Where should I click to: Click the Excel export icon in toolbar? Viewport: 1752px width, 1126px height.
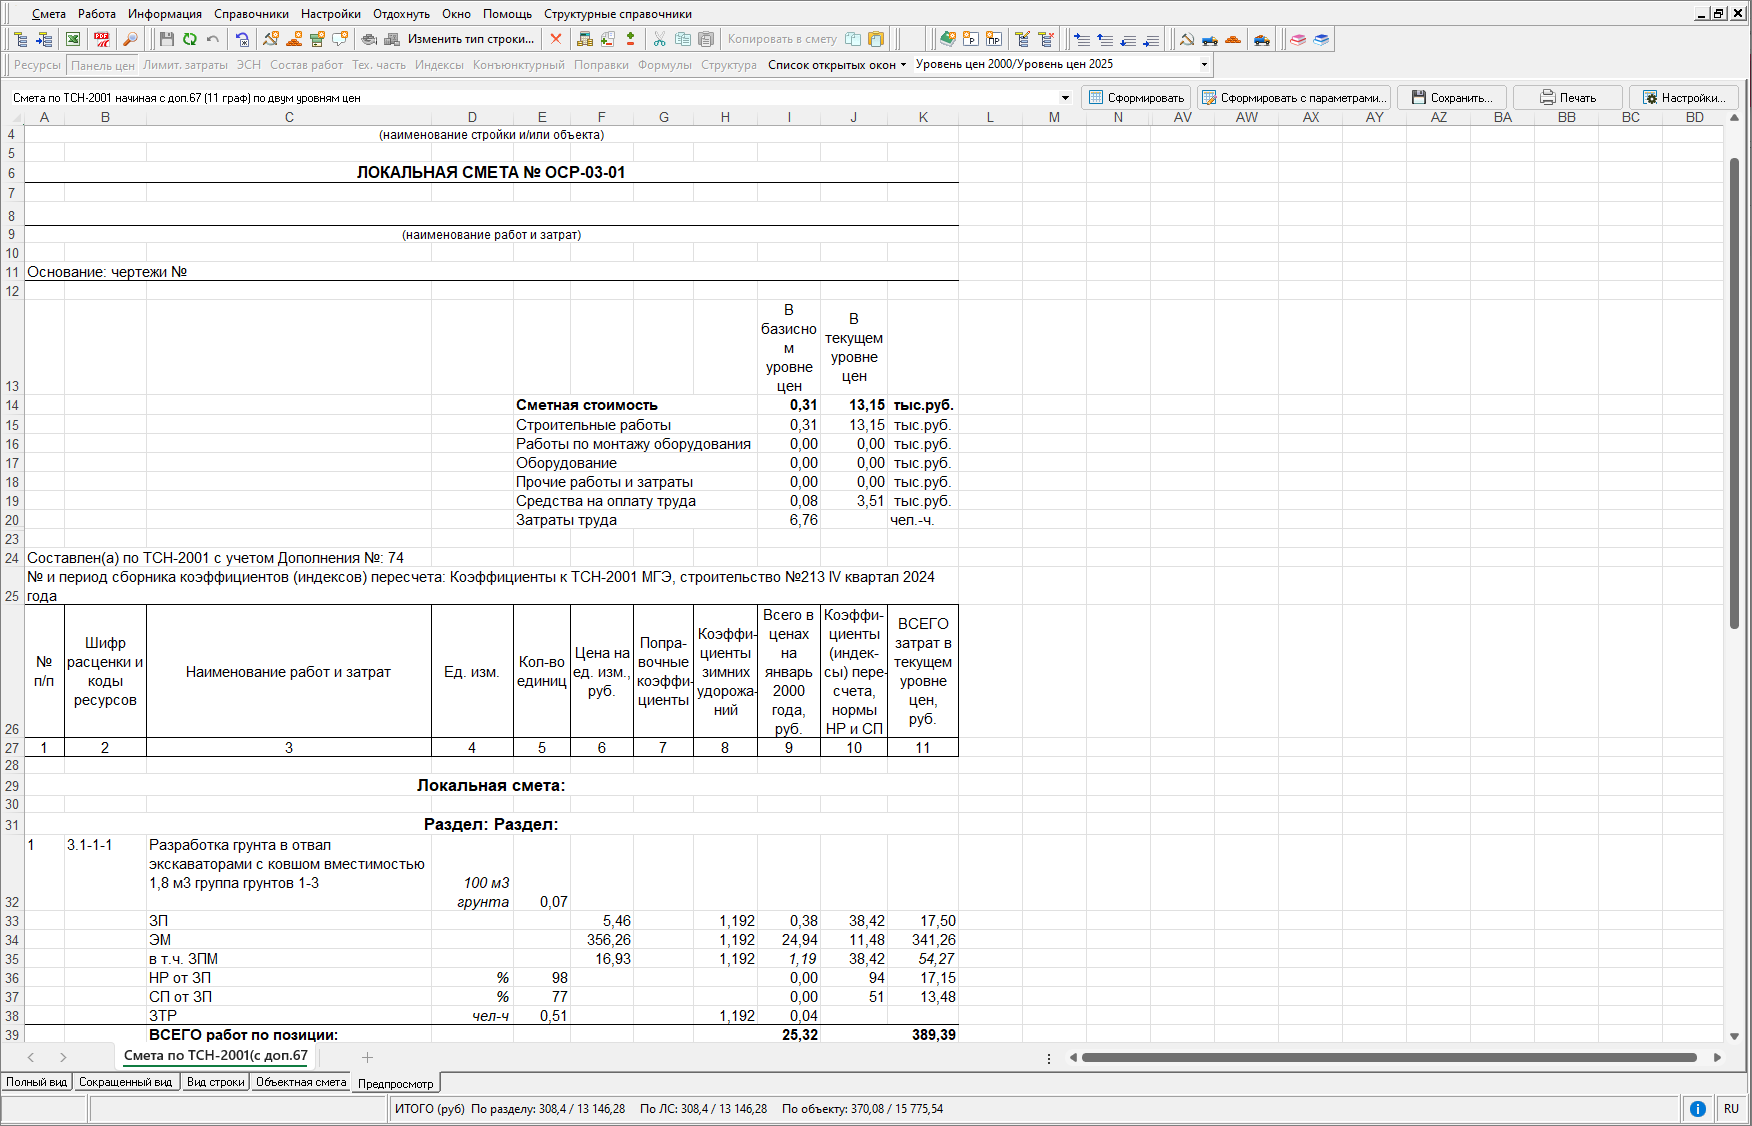click(73, 39)
